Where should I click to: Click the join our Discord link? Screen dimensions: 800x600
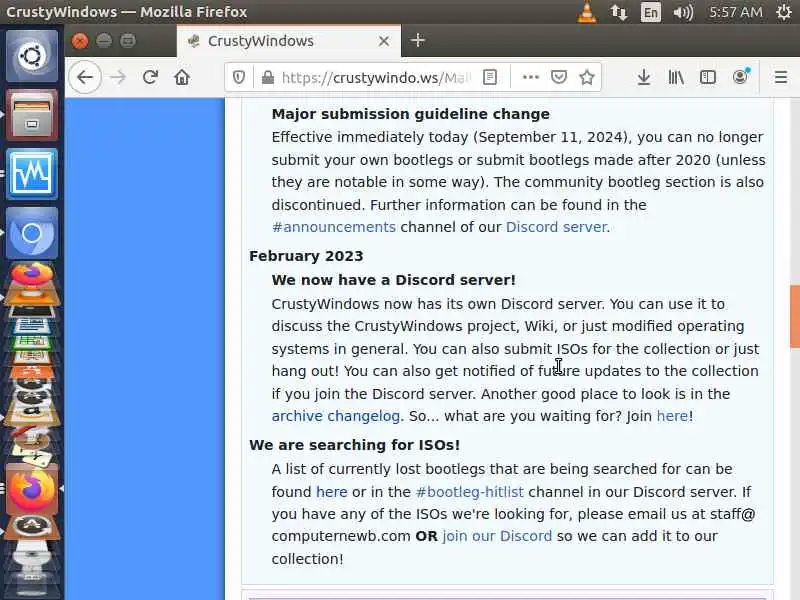pyautogui.click(x=497, y=536)
